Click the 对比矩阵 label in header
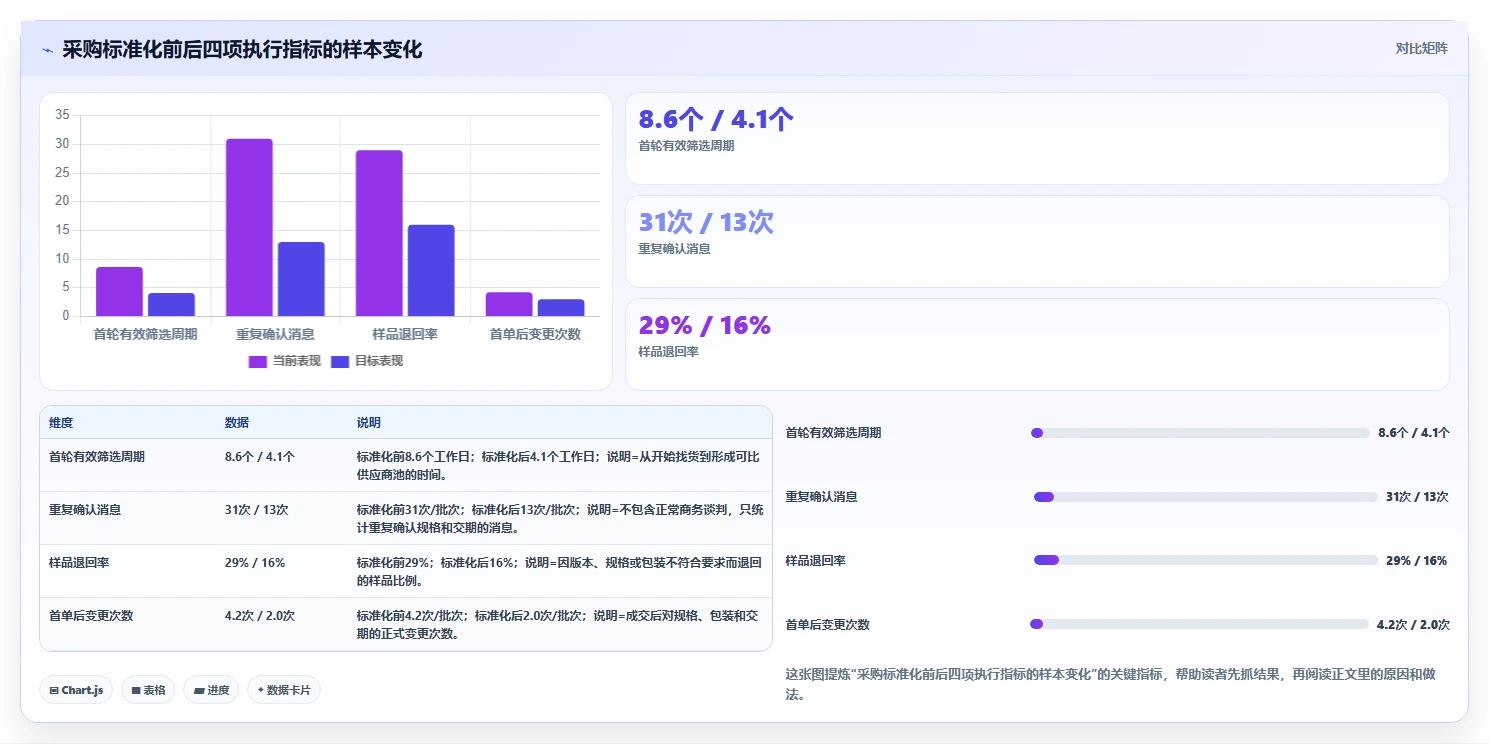 pyautogui.click(x=1421, y=48)
